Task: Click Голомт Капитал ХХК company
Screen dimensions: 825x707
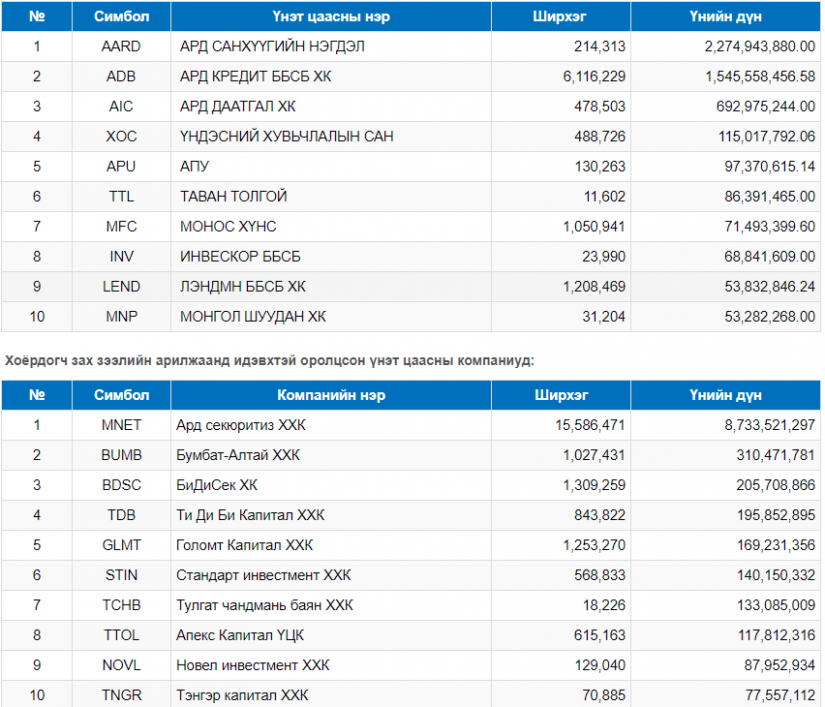Action: [245, 544]
